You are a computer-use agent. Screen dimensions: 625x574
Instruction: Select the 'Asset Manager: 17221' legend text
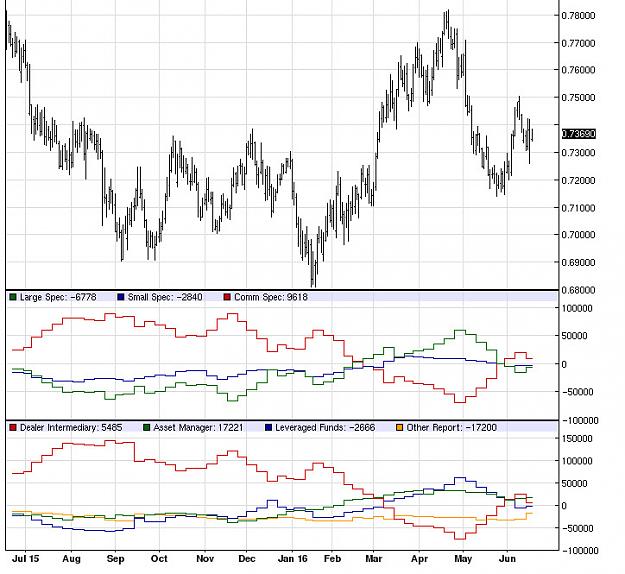pos(198,428)
